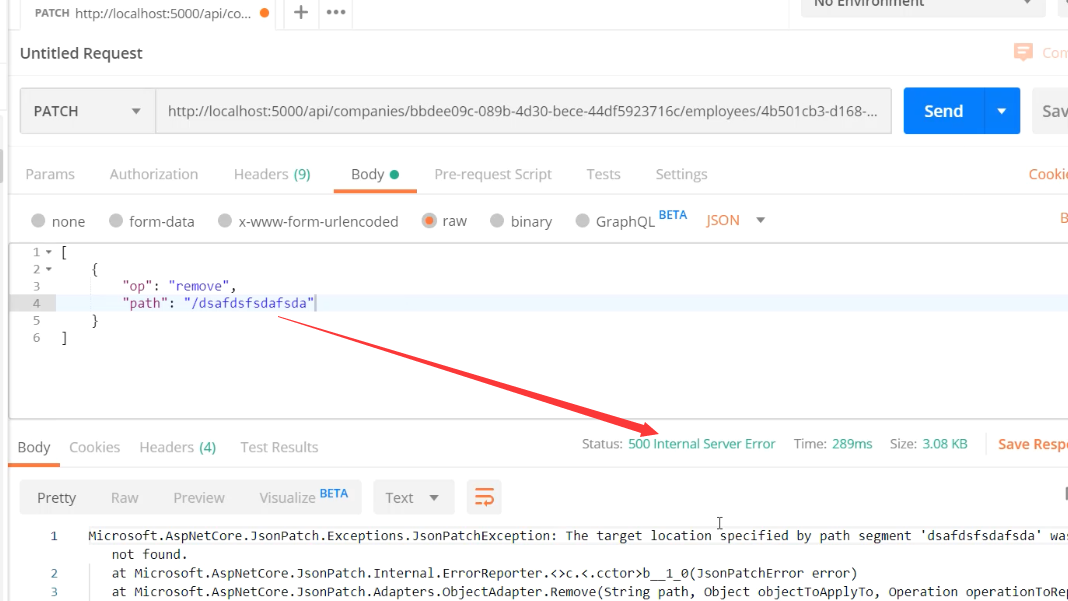Image resolution: width=1068 pixels, height=601 pixels.
Task: Select the none body type
Action: 38,221
